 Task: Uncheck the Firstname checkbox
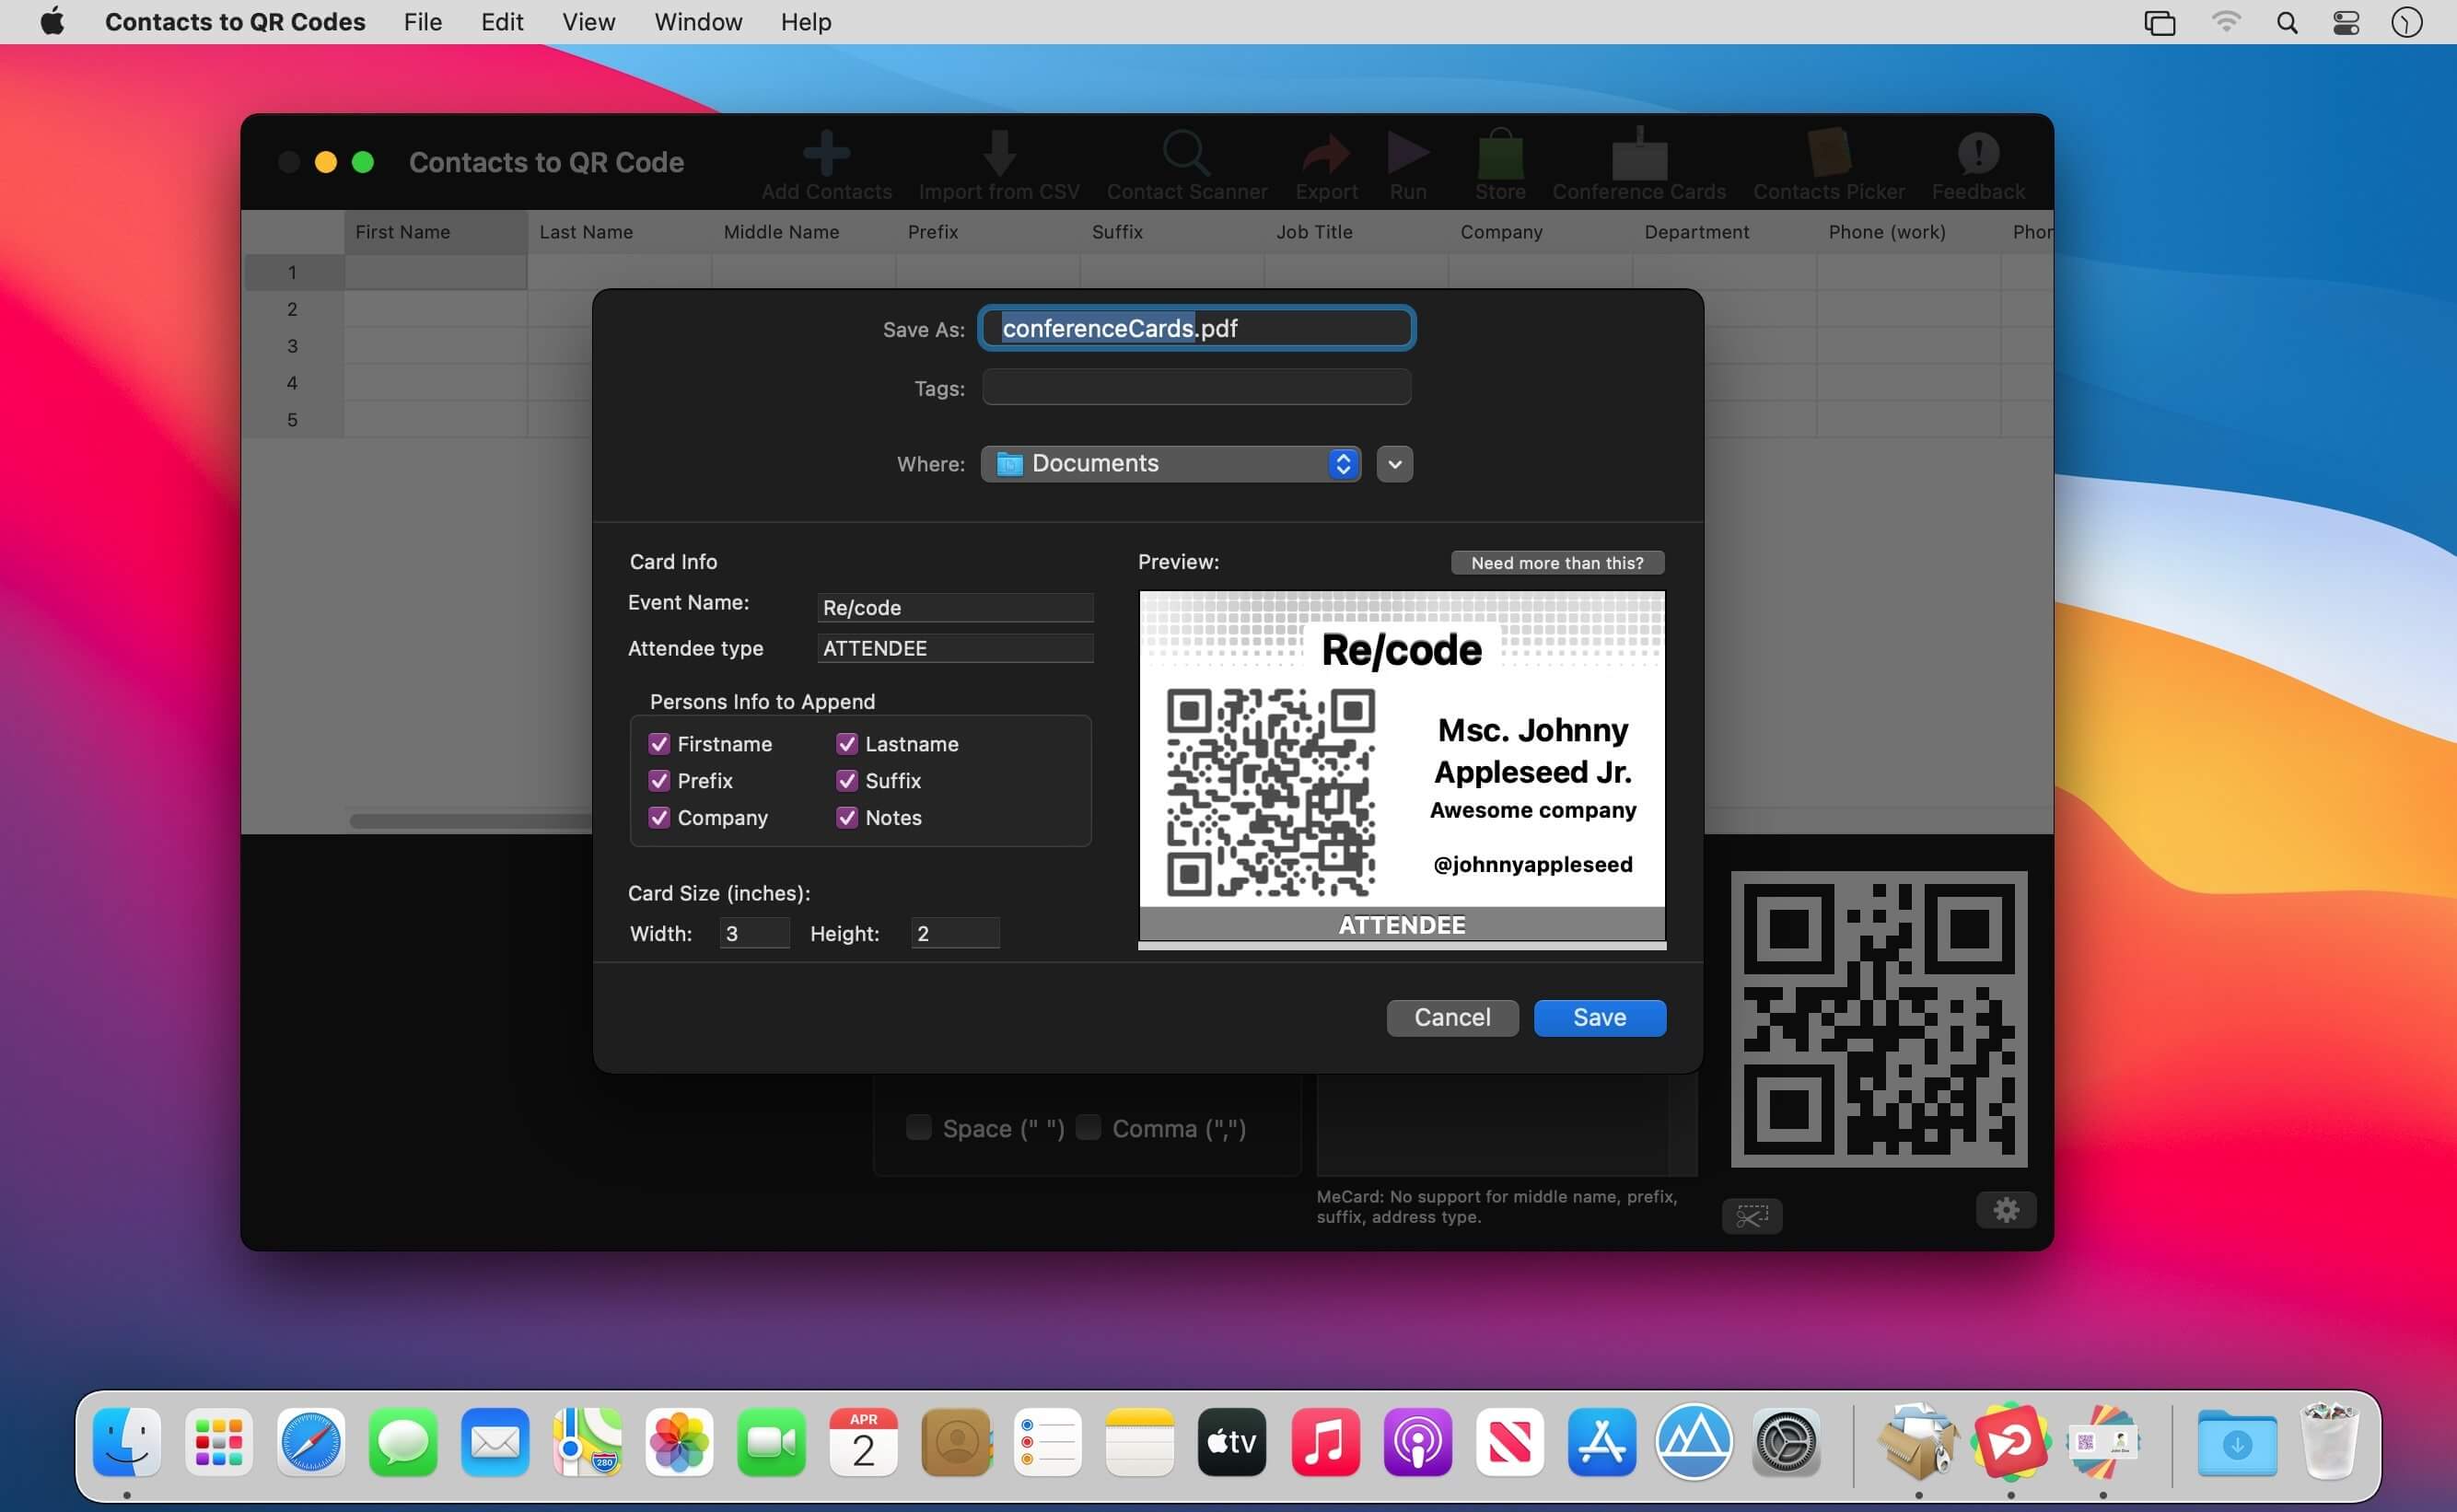(658, 744)
